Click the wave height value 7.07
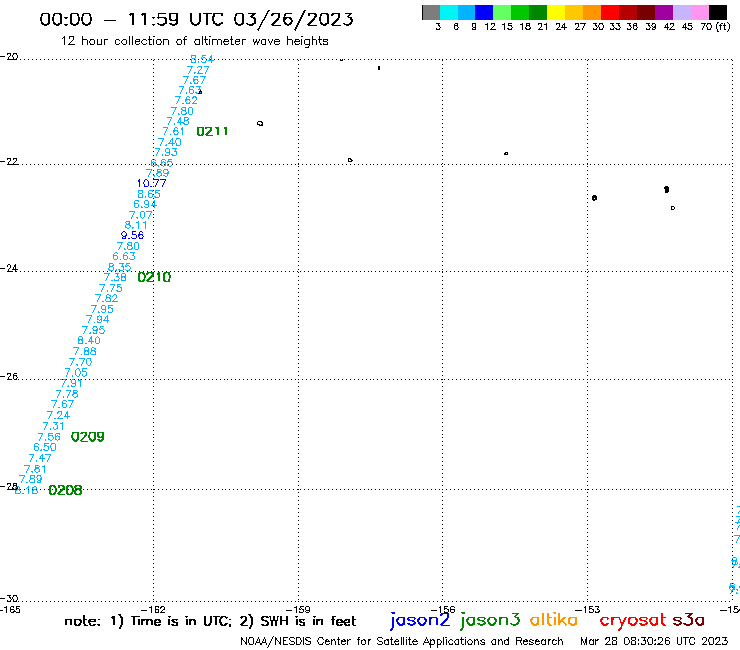This screenshot has width=740, height=650. tap(141, 215)
